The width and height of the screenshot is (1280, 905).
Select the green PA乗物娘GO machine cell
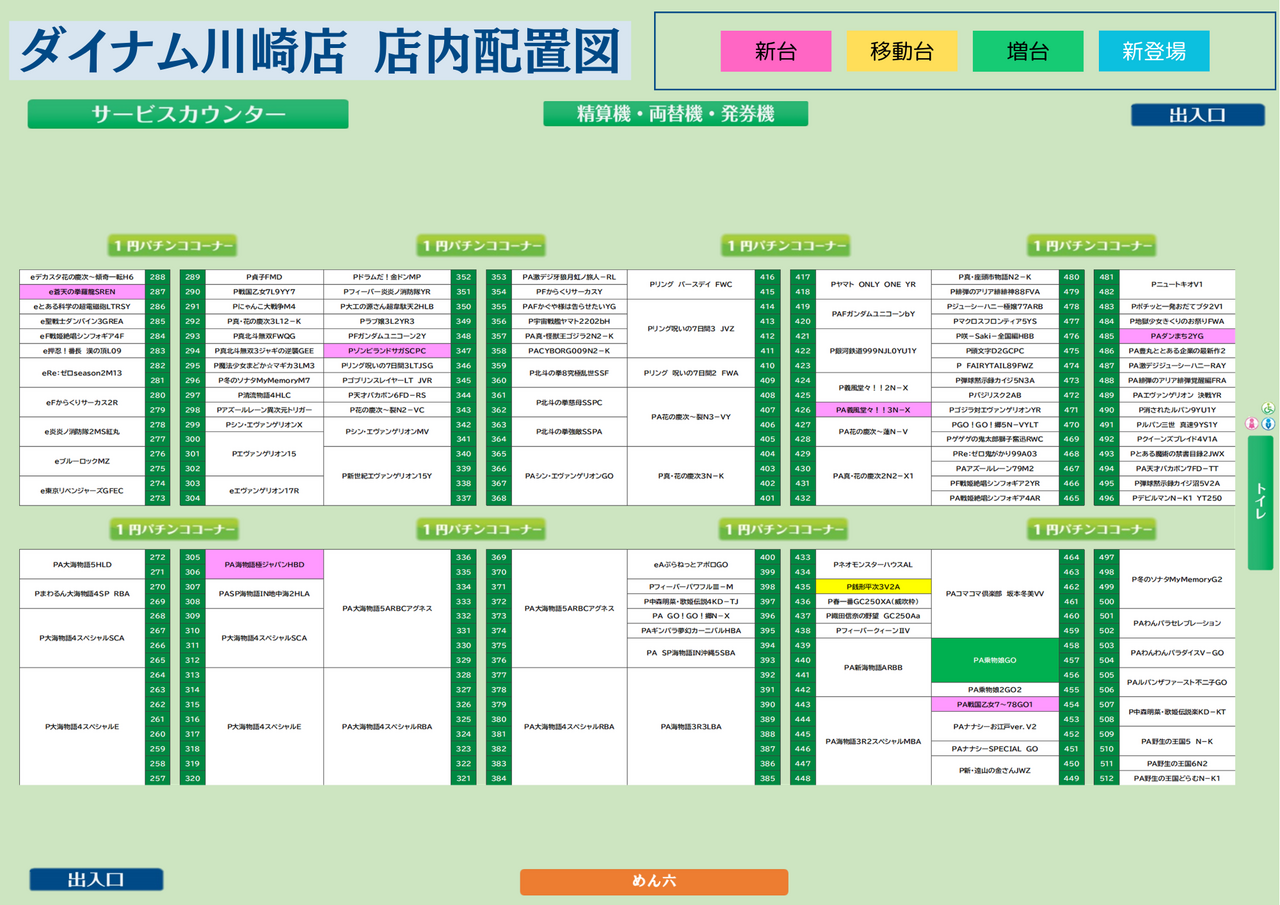pos(994,660)
